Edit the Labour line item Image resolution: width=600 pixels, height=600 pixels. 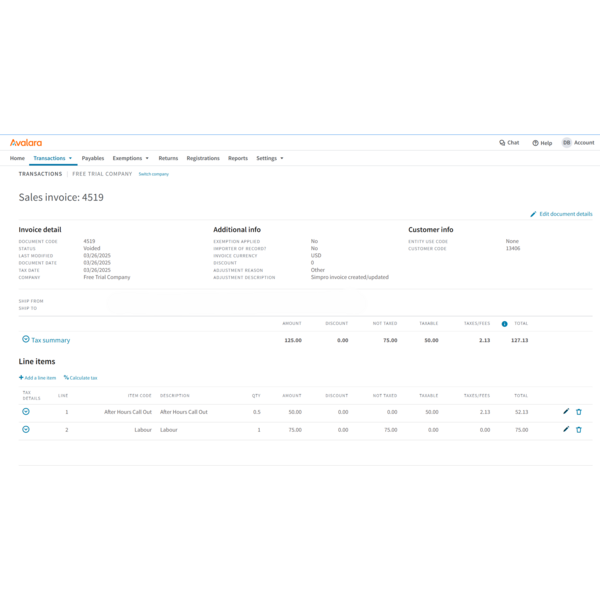[566, 429]
